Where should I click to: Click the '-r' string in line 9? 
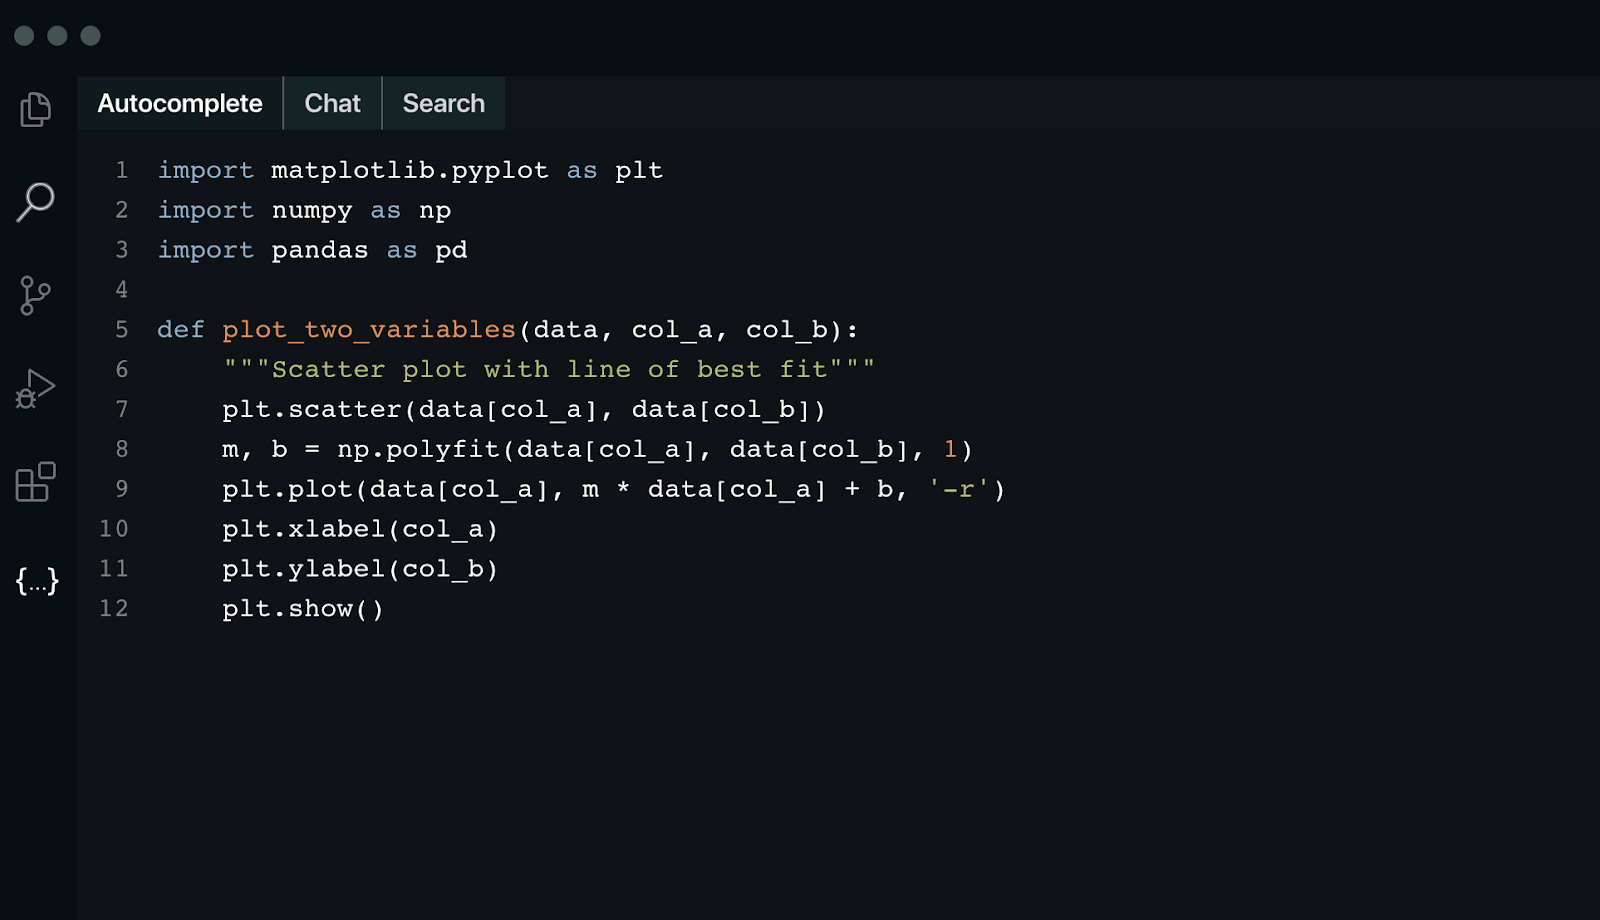click(x=958, y=489)
